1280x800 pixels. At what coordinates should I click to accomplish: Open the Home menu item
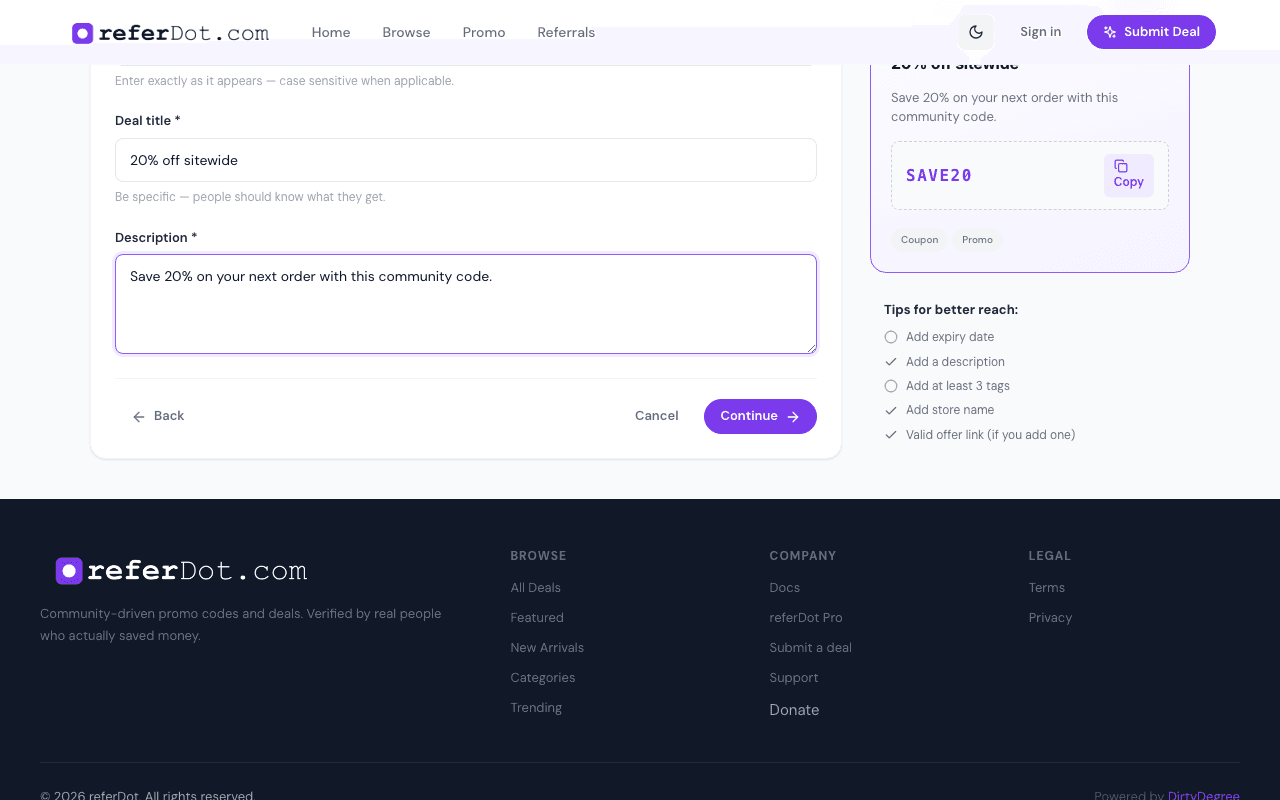coord(331,32)
